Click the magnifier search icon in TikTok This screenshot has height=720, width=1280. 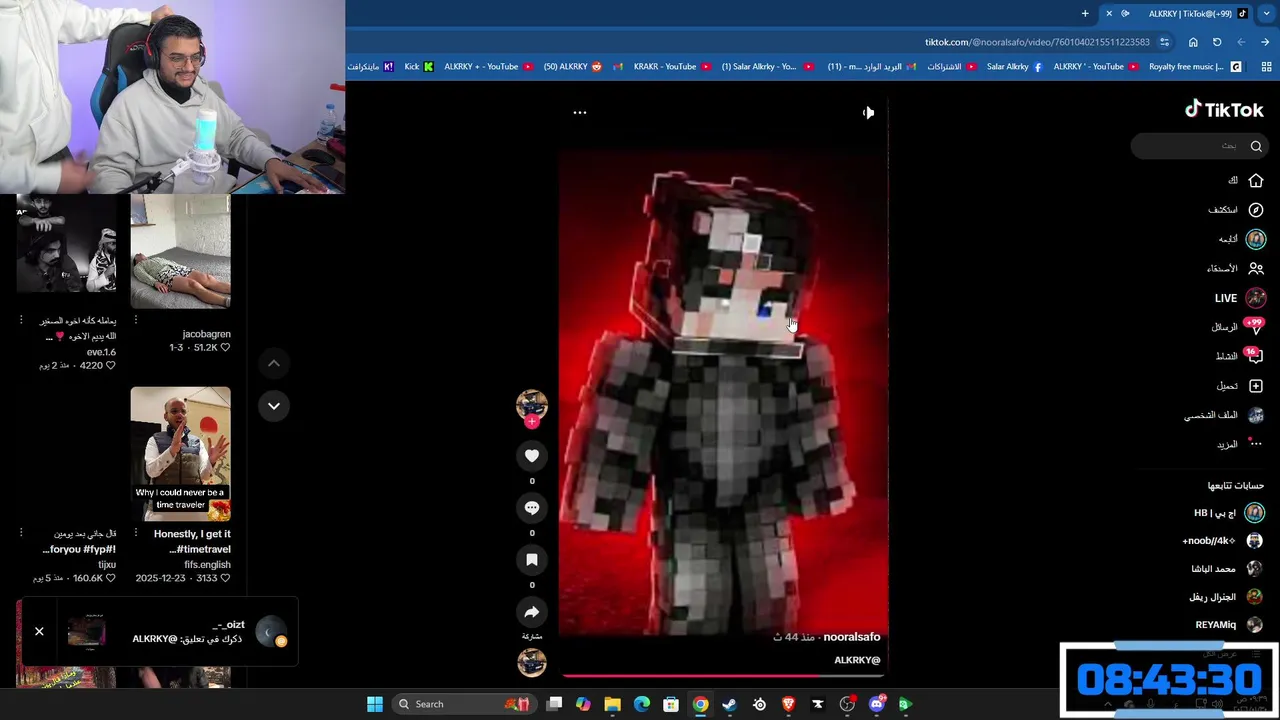point(1256,146)
